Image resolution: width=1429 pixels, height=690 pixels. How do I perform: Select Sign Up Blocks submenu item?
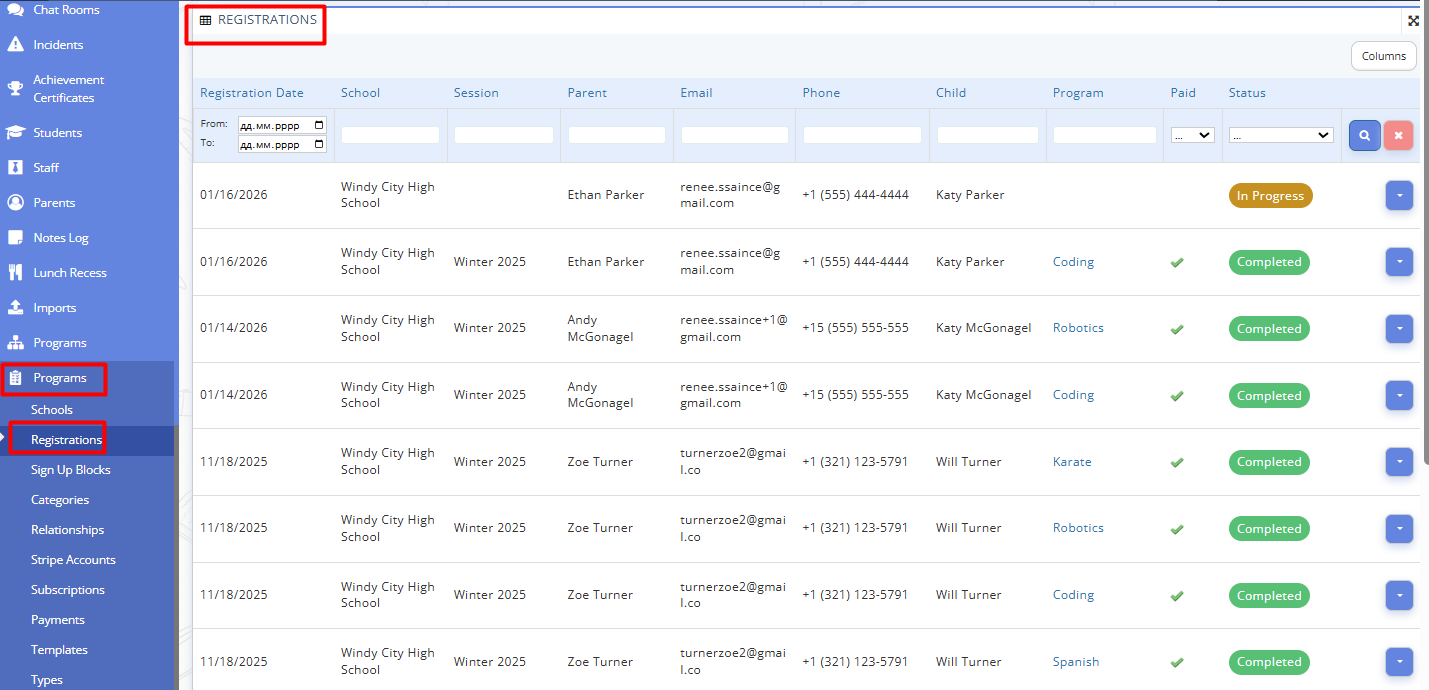pos(70,470)
